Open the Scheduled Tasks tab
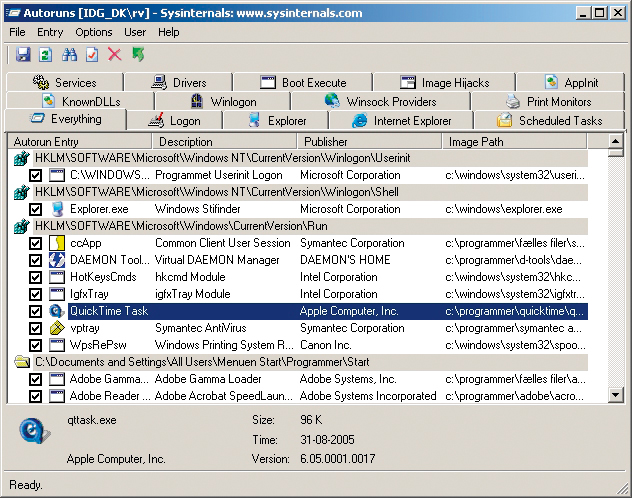This screenshot has width=632, height=498. point(549,120)
